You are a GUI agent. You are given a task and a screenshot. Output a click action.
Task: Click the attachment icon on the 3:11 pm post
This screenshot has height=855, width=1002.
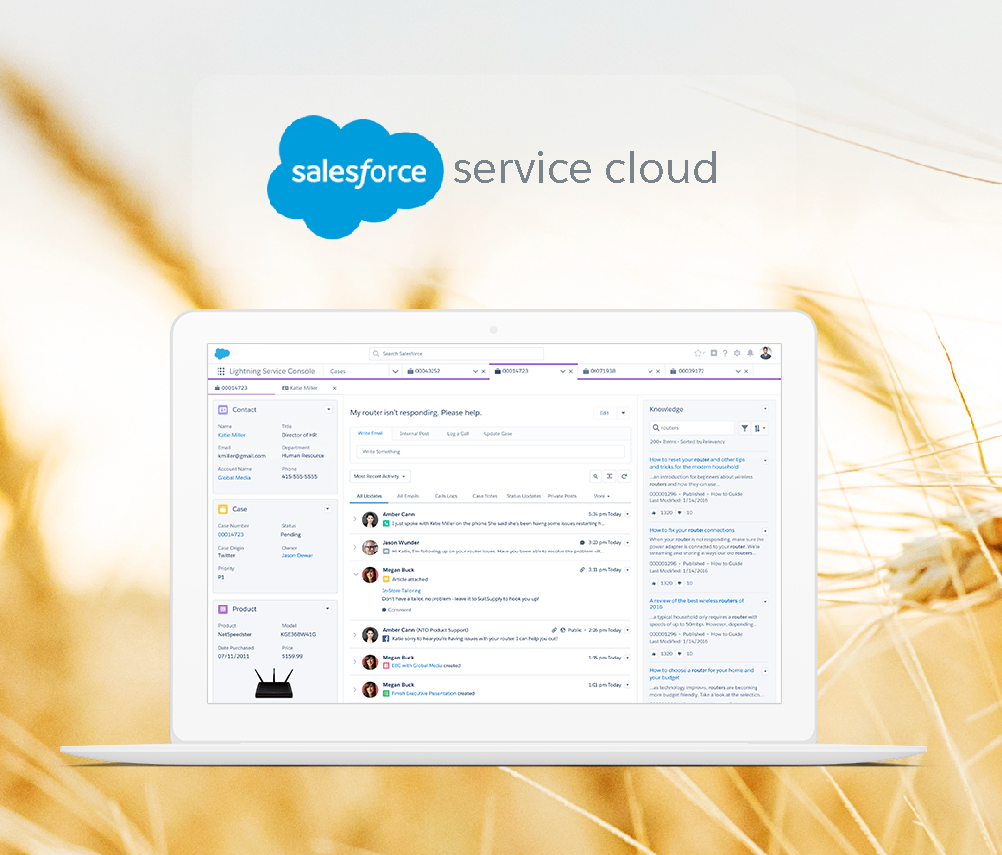[x=582, y=569]
